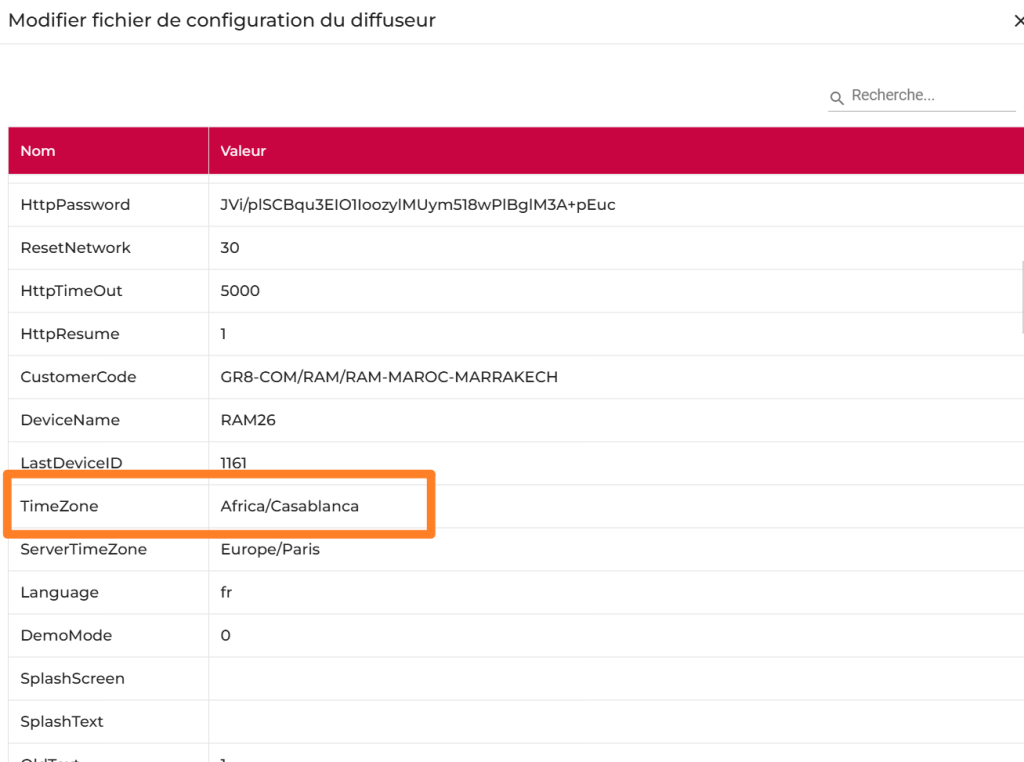Viewport: 1024px width, 762px height.
Task: Click the LastDeviceID value 1161
Action: 233,463
